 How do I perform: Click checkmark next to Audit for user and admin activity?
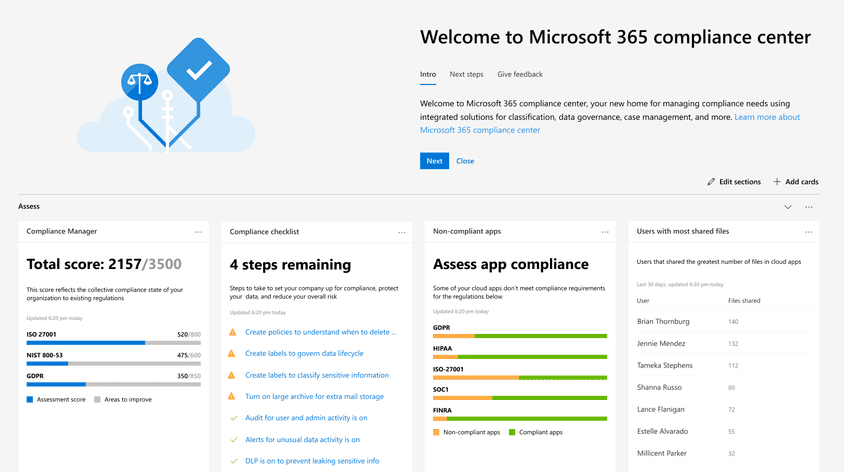click(233, 418)
